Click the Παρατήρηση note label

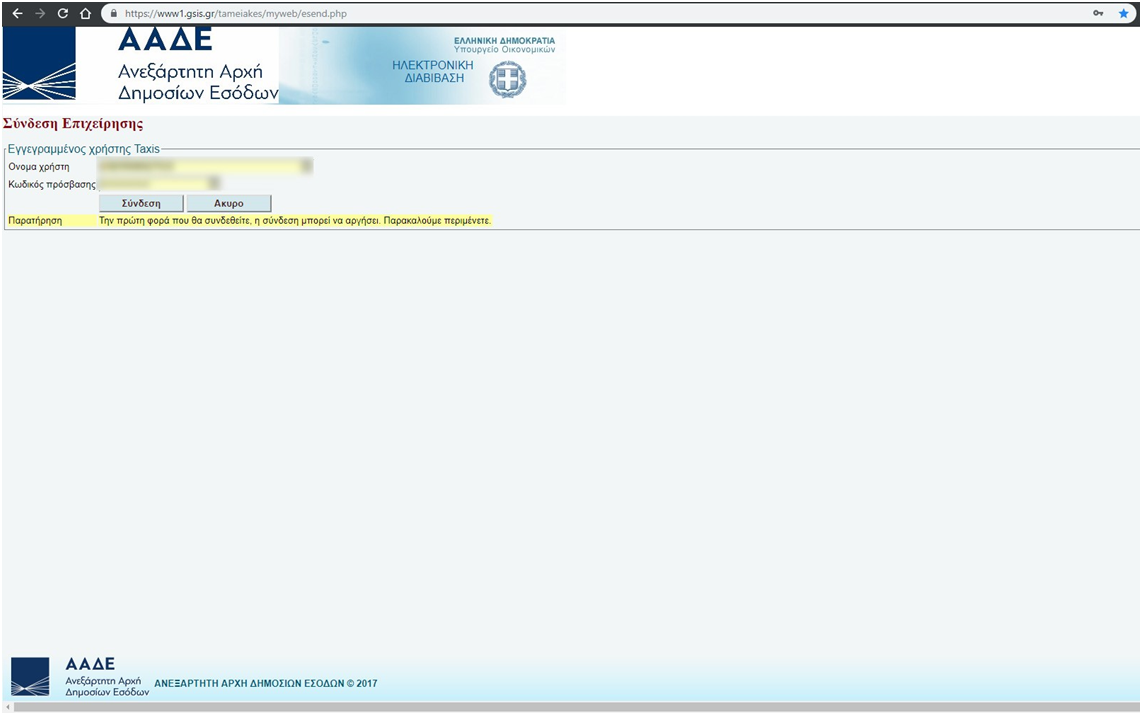pos(36,220)
